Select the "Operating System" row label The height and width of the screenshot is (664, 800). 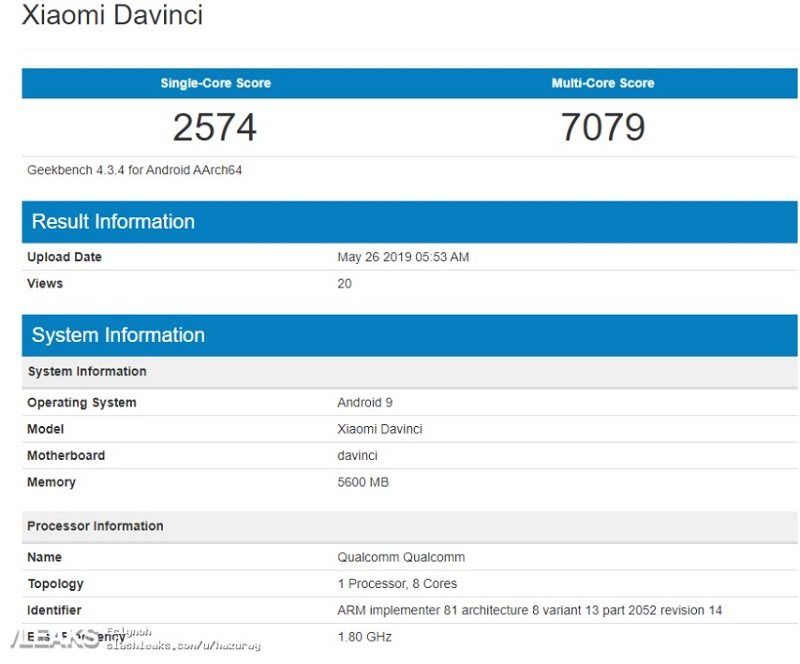pyautogui.click(x=82, y=403)
